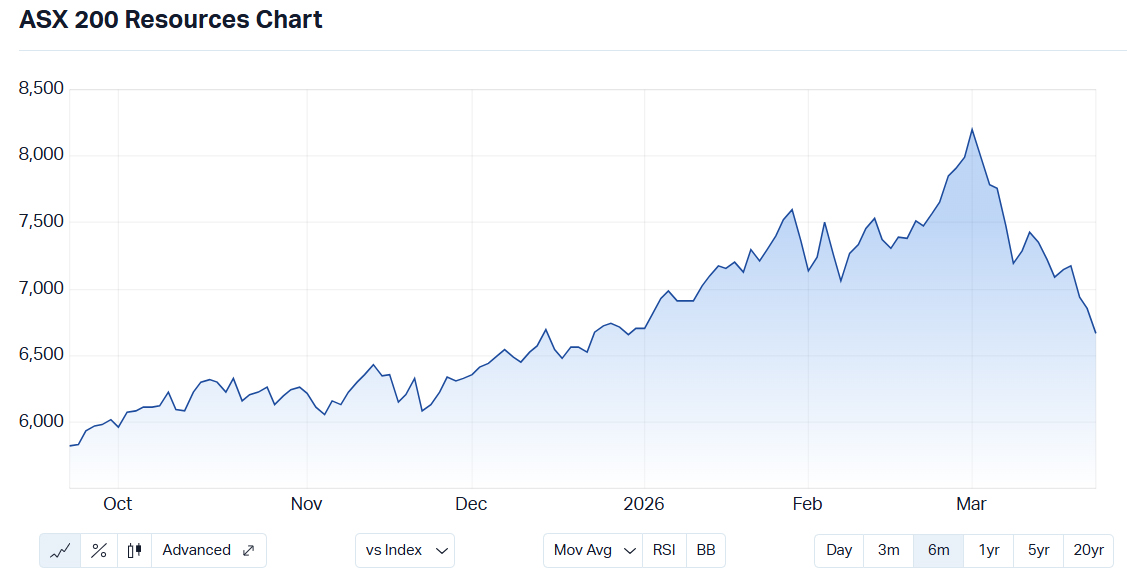Expand the Mov Avg dropdown
The height and width of the screenshot is (578, 1127).
[x=597, y=550]
